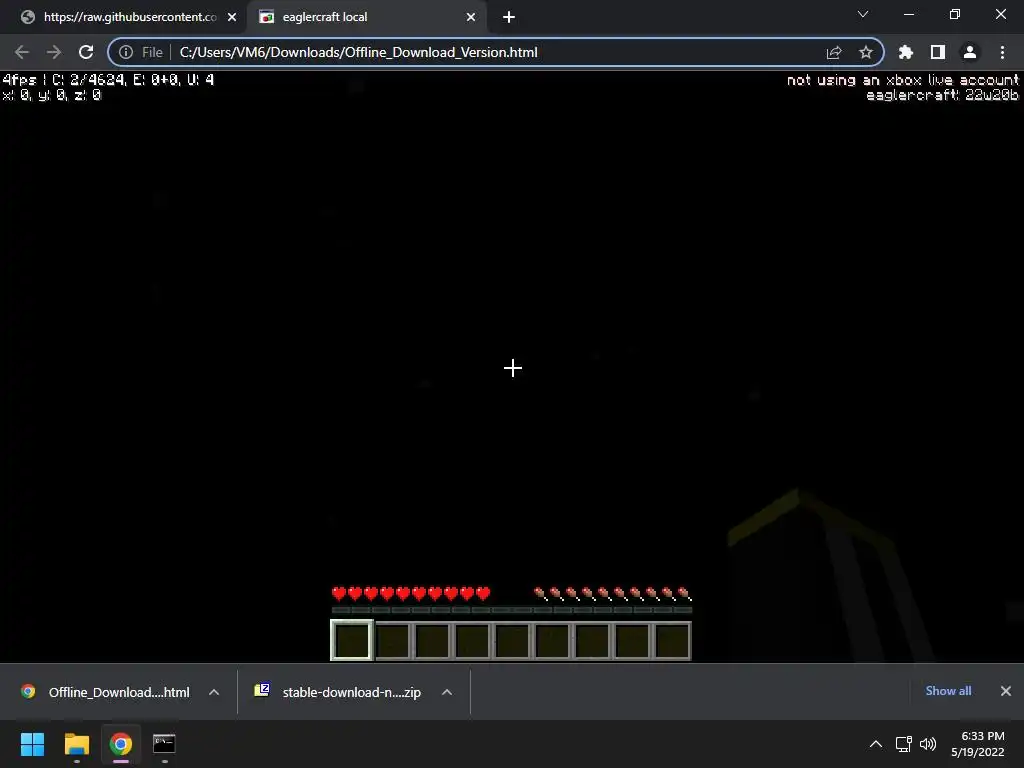
Task: Open the Chrome profile avatar
Action: tap(970, 52)
